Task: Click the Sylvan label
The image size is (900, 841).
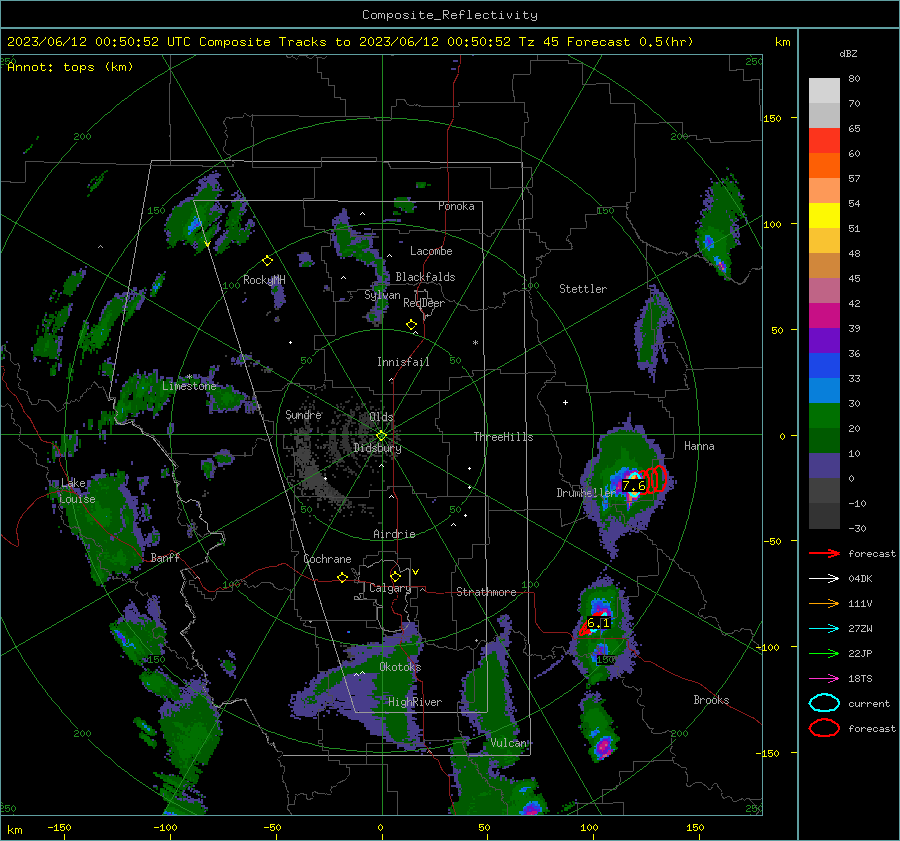Action: click(382, 295)
